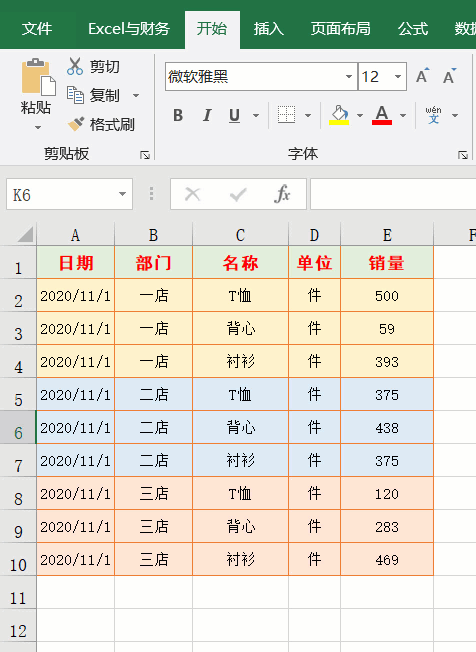Select column A header
Viewport: 476px width, 652px height.
click(75, 235)
